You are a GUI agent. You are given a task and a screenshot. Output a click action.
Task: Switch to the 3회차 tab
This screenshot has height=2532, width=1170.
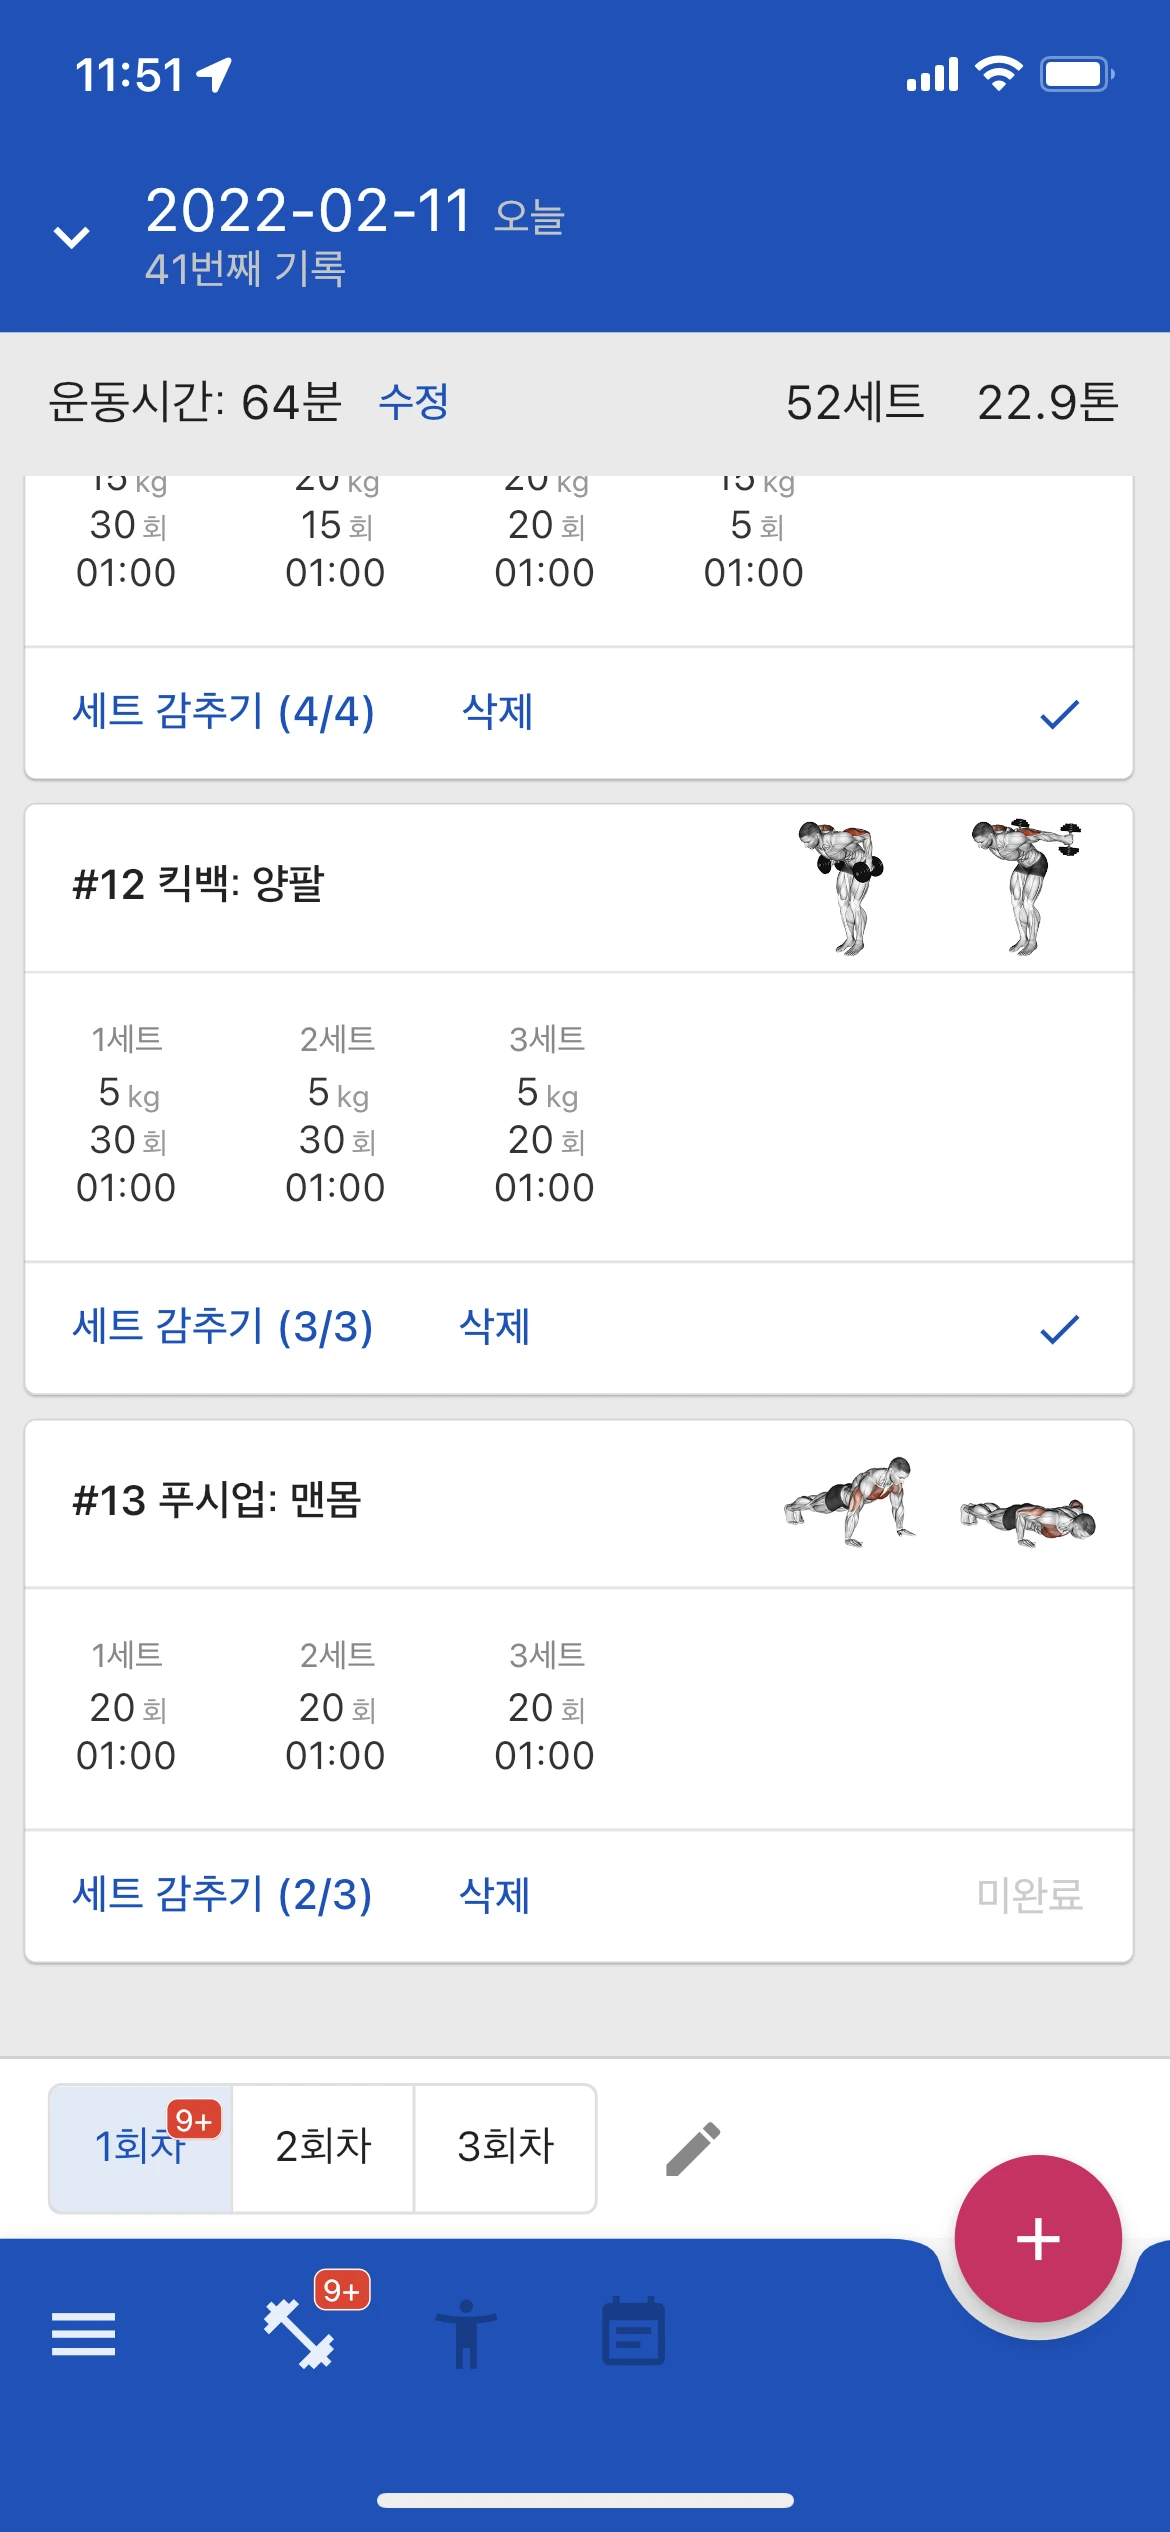click(x=505, y=2147)
